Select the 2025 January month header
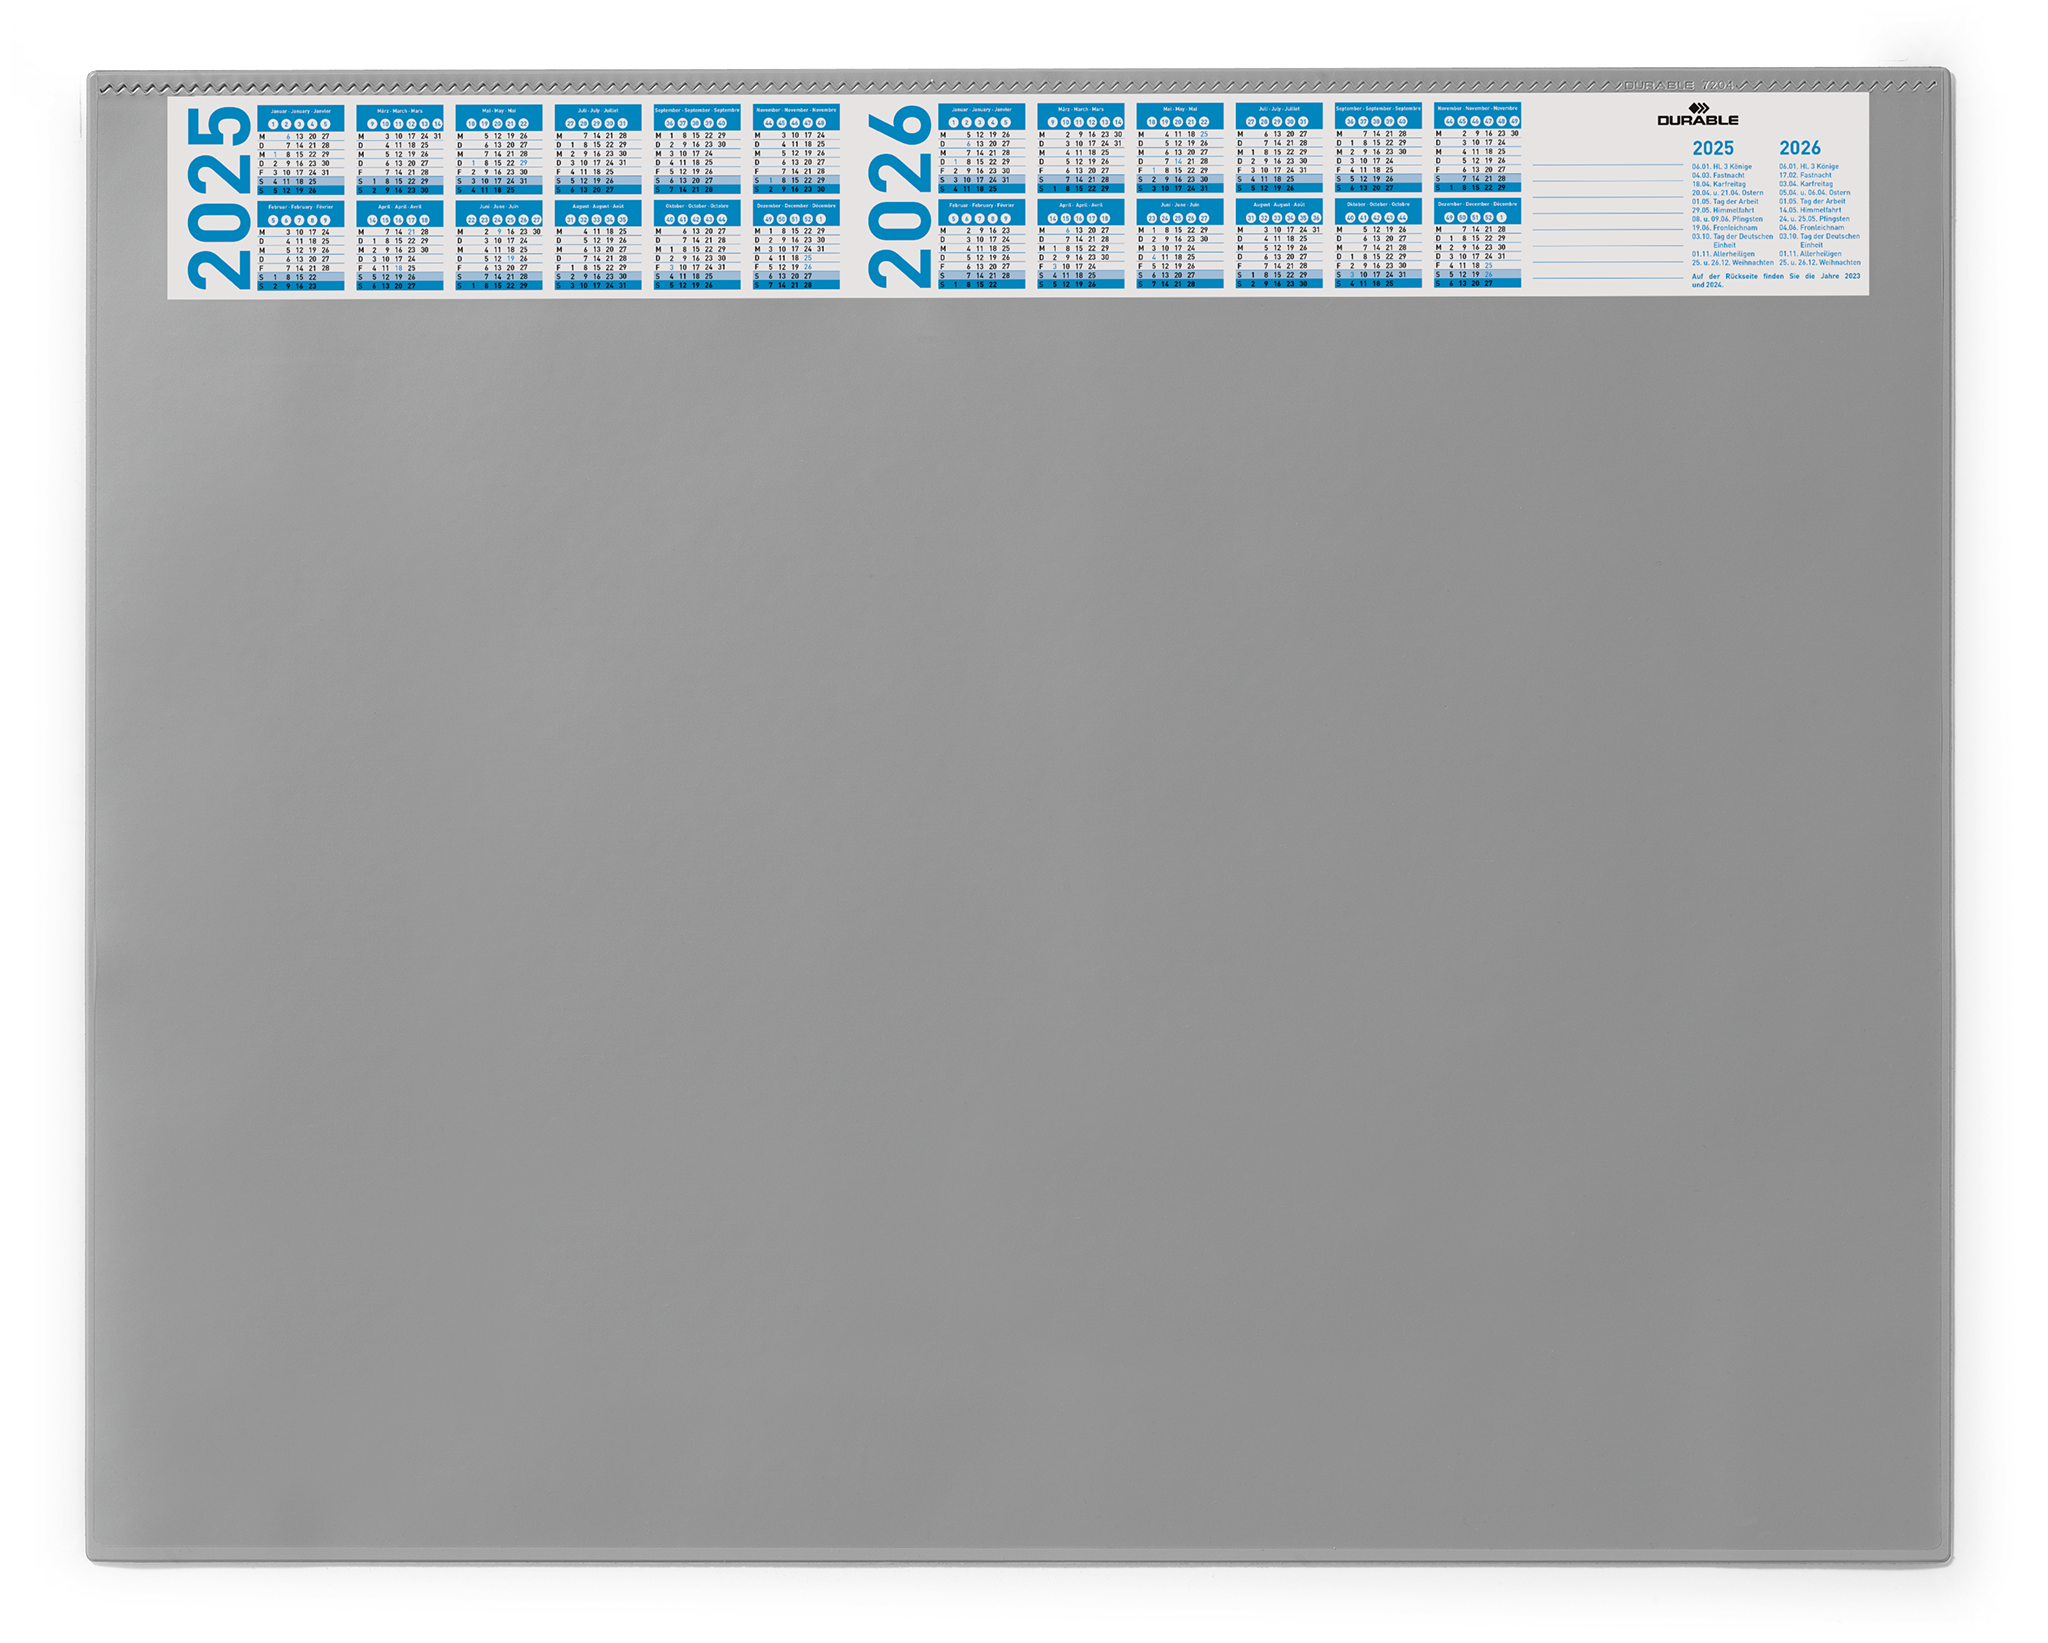The image size is (2048, 1643). tap(300, 111)
